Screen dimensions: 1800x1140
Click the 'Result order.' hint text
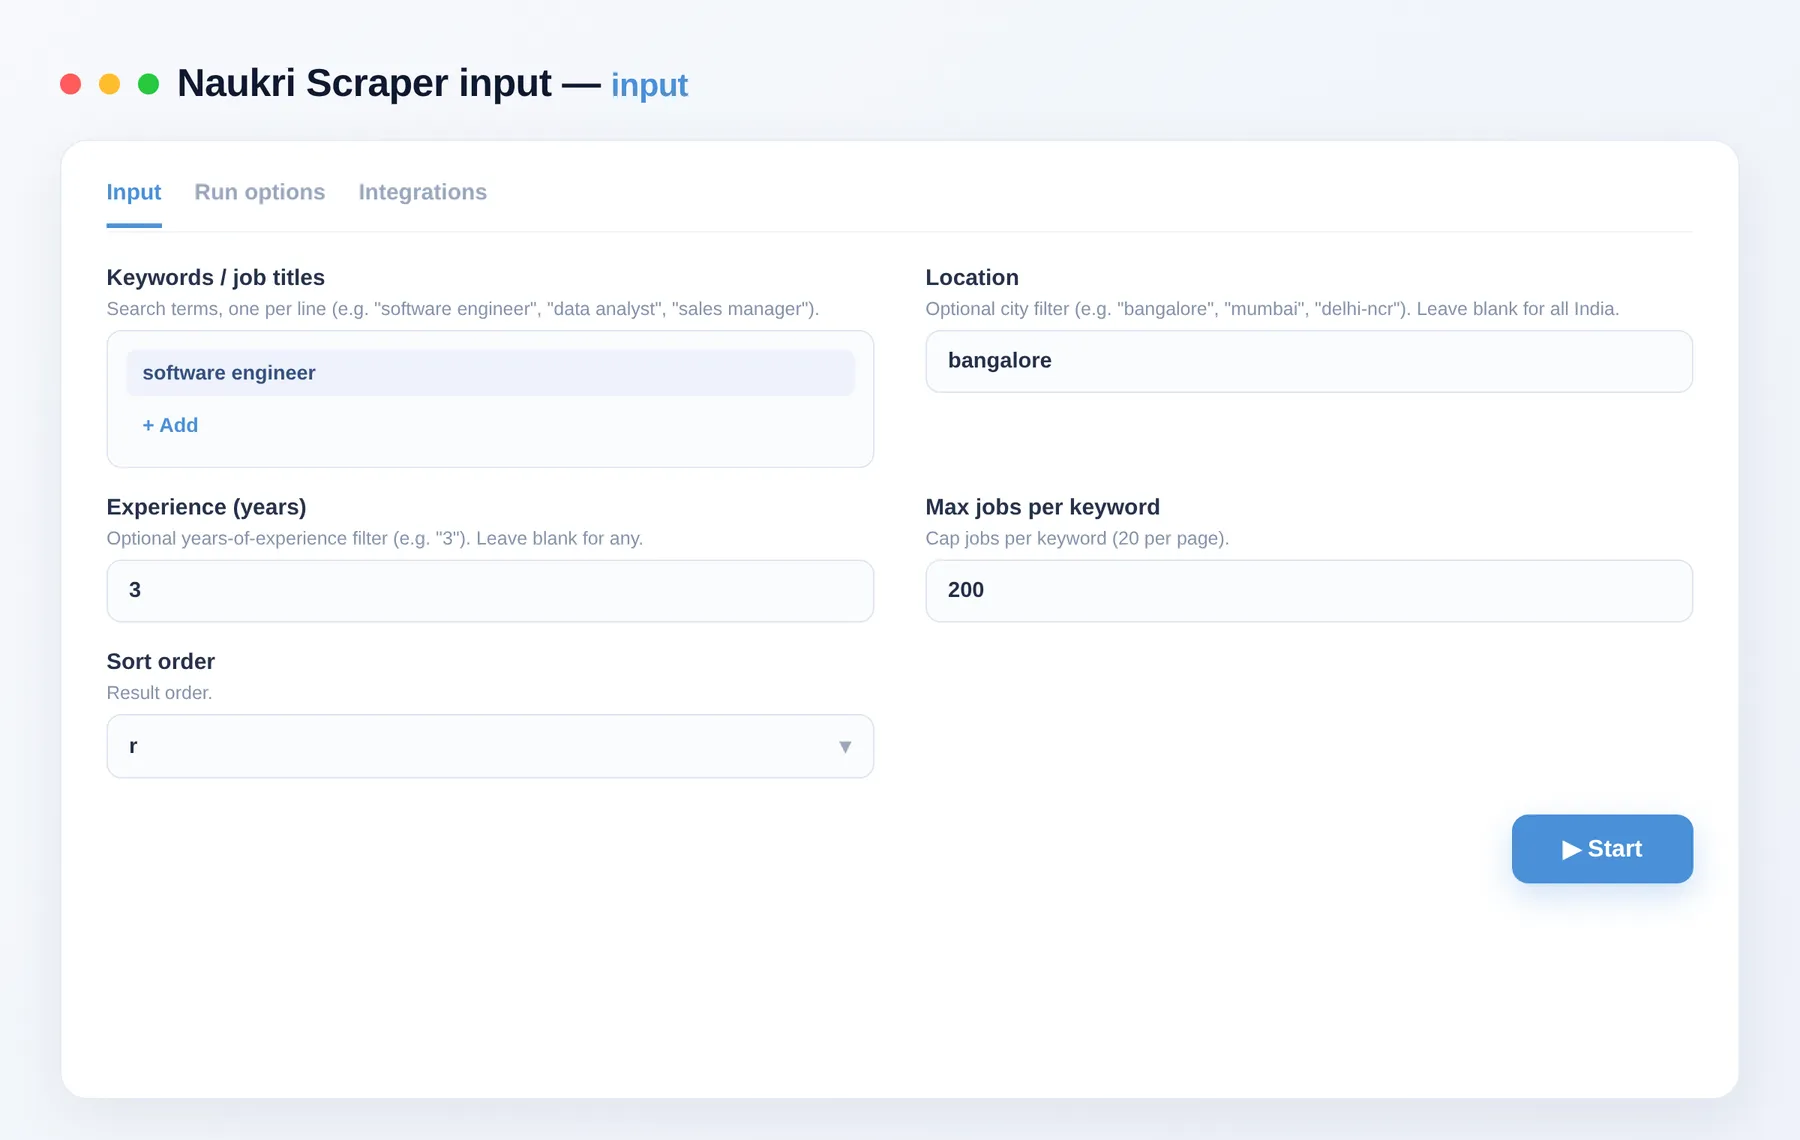pos(159,693)
